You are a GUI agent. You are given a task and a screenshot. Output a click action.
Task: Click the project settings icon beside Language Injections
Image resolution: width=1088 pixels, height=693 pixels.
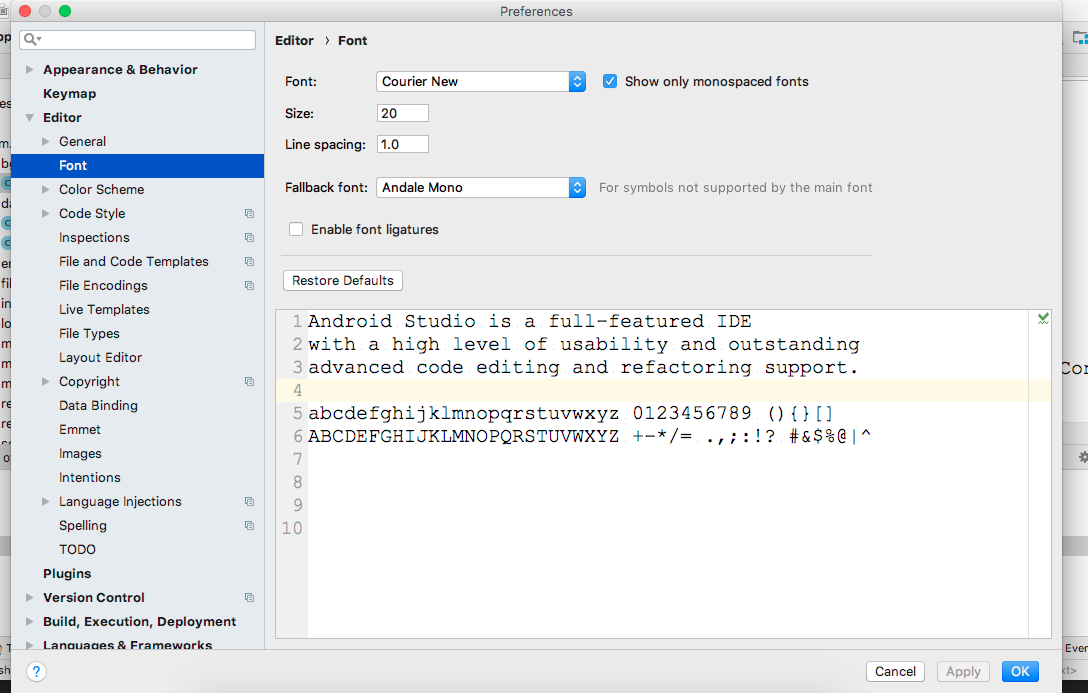(248, 501)
